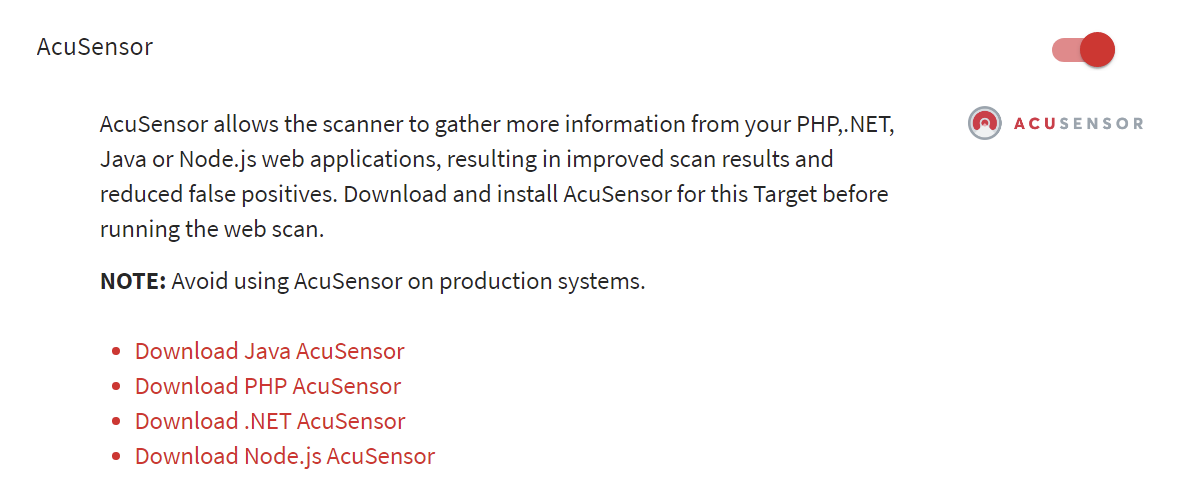Download the Java AcuSensor

(270, 351)
